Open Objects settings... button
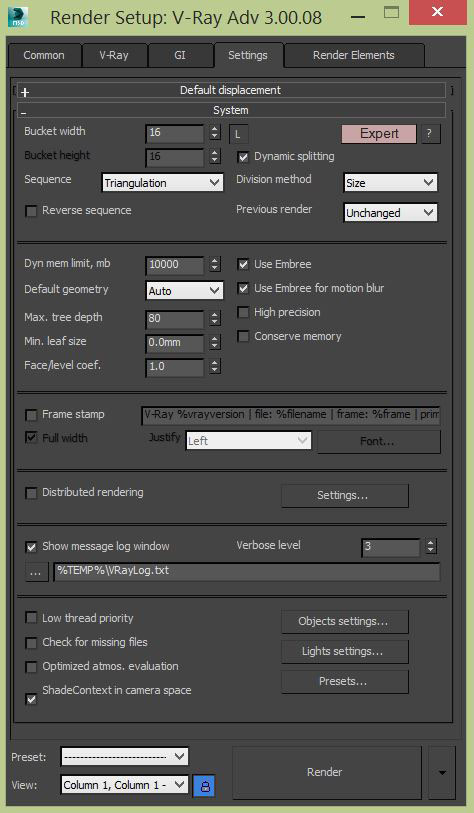The image size is (474, 813). tap(344, 622)
